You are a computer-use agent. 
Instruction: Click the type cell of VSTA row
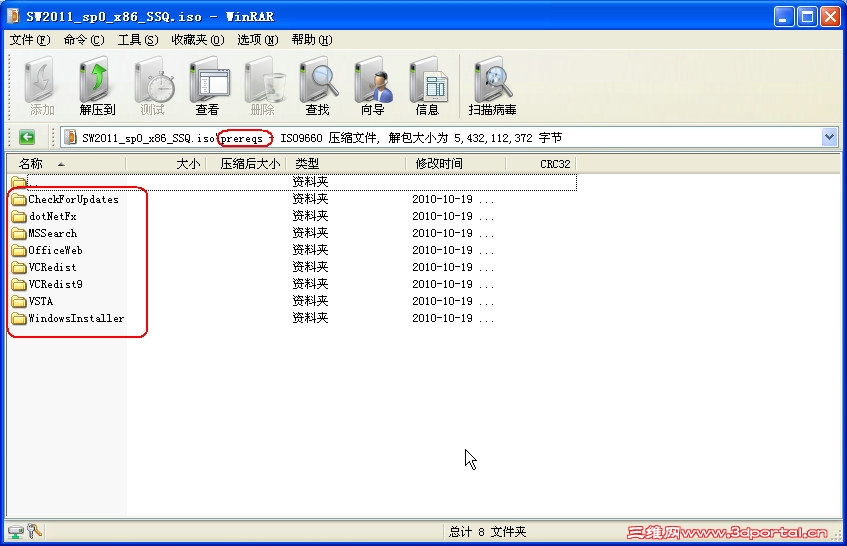pos(310,301)
